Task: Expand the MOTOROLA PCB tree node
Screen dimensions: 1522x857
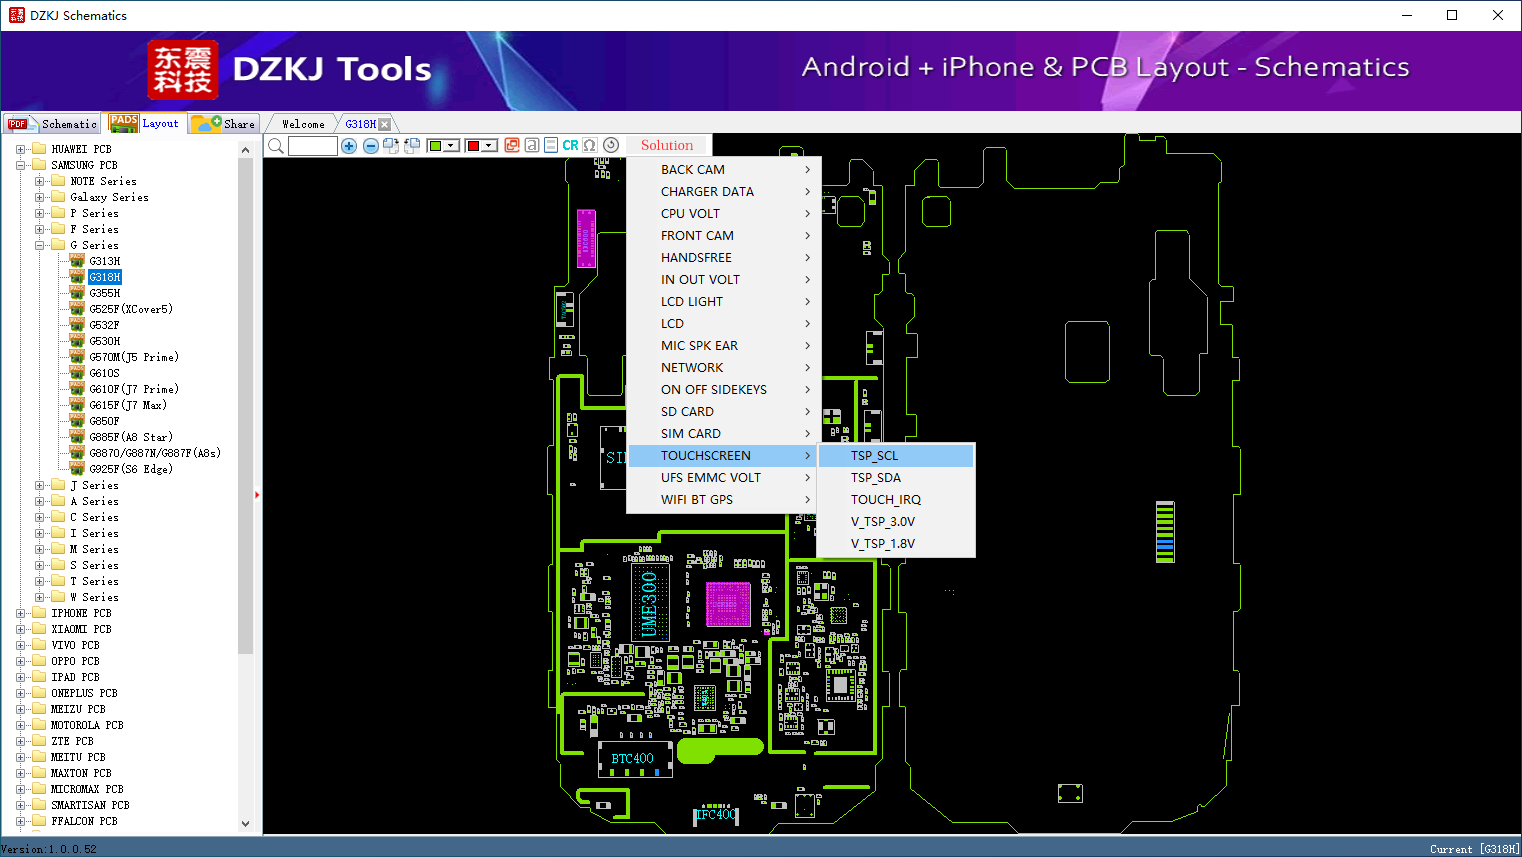Action: (x=20, y=725)
